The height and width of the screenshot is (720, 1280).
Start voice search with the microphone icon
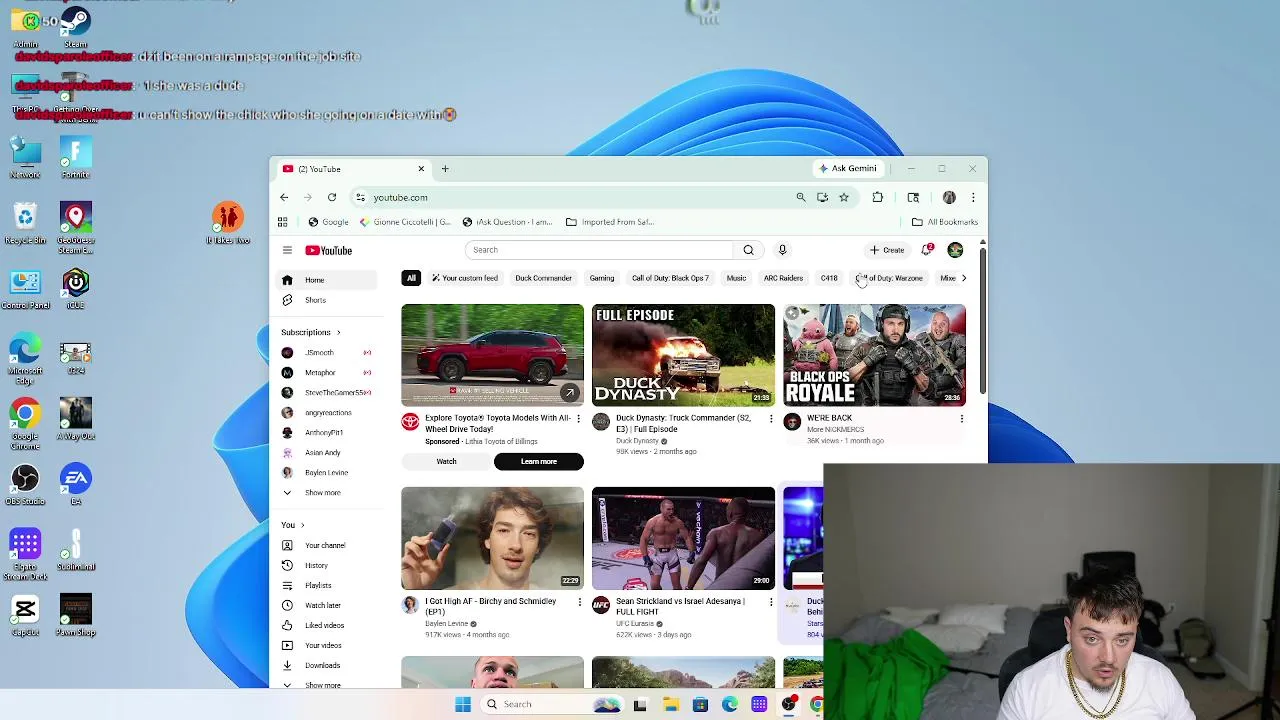pyautogui.click(x=782, y=250)
